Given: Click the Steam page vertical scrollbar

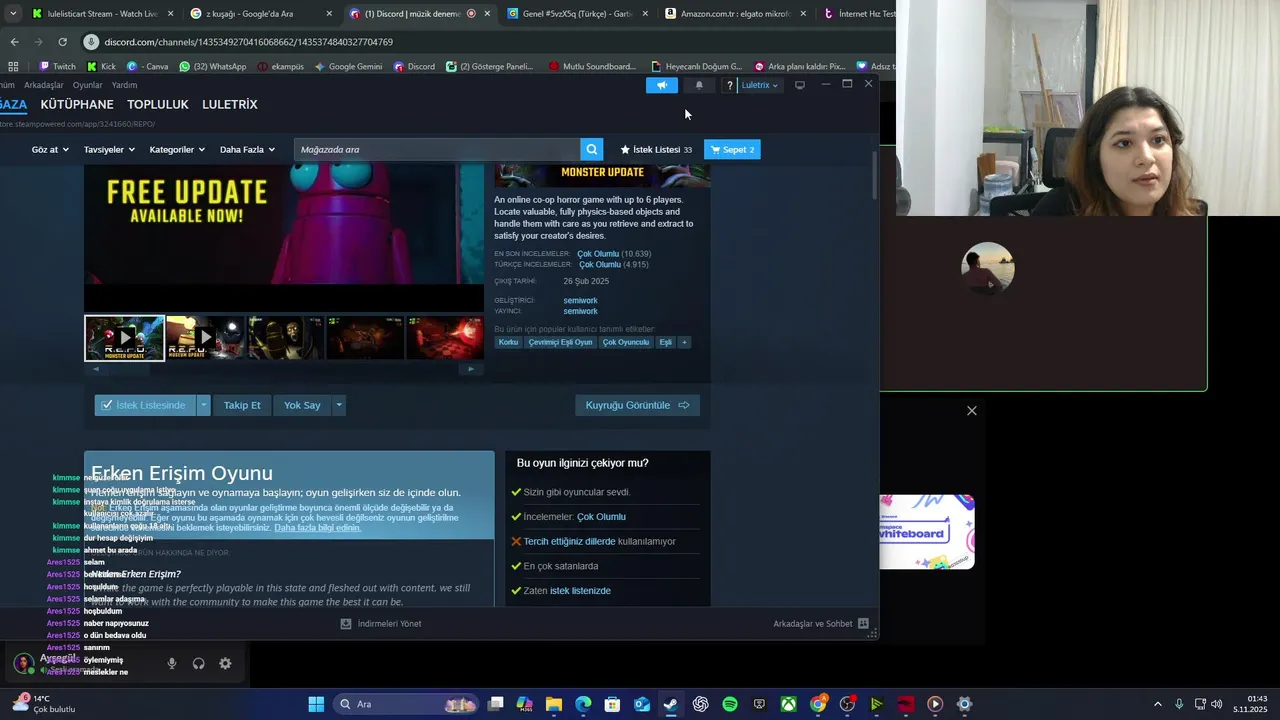Looking at the screenshot, I should 876,175.
